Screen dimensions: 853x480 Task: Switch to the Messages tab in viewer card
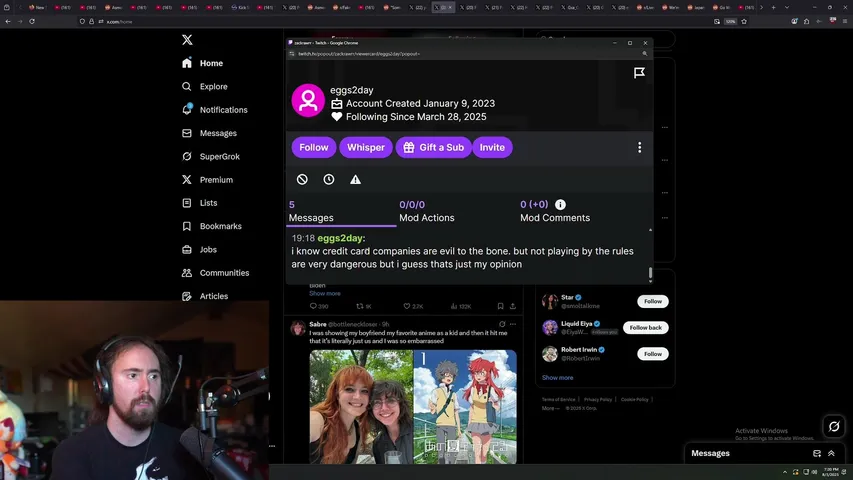(x=342, y=212)
